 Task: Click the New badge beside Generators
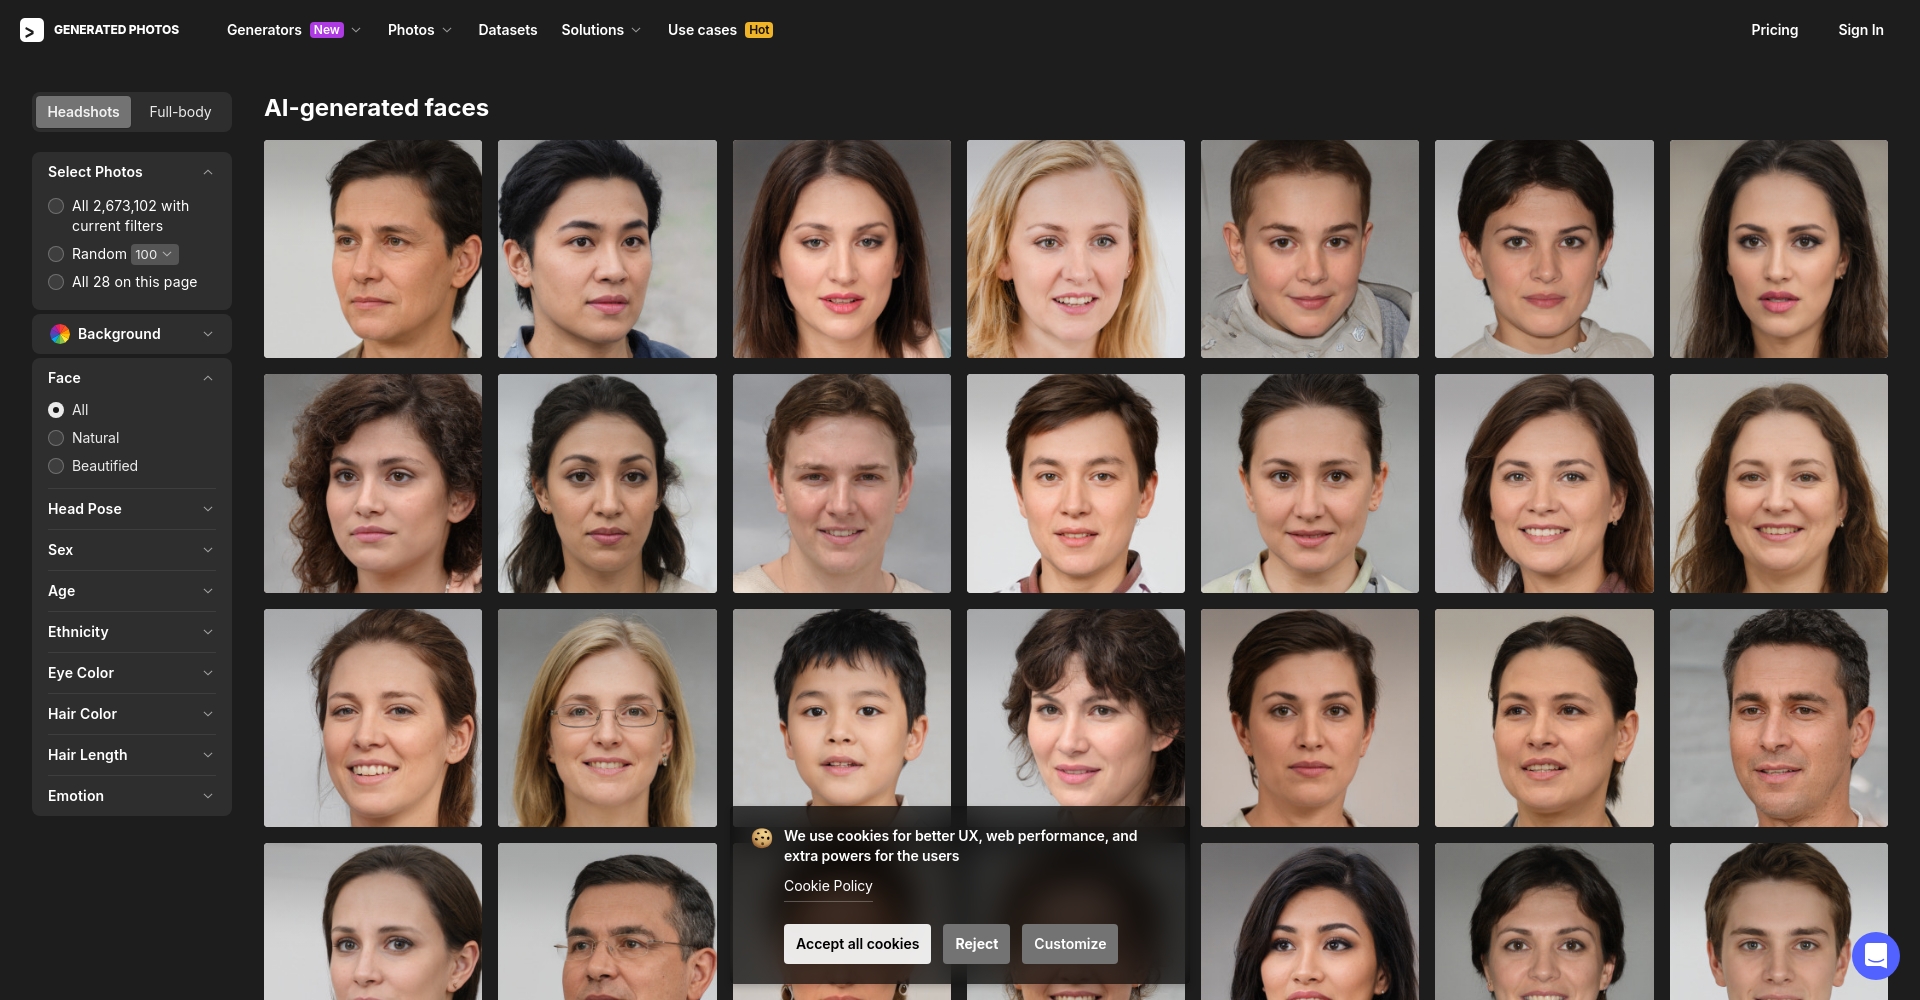tap(327, 30)
